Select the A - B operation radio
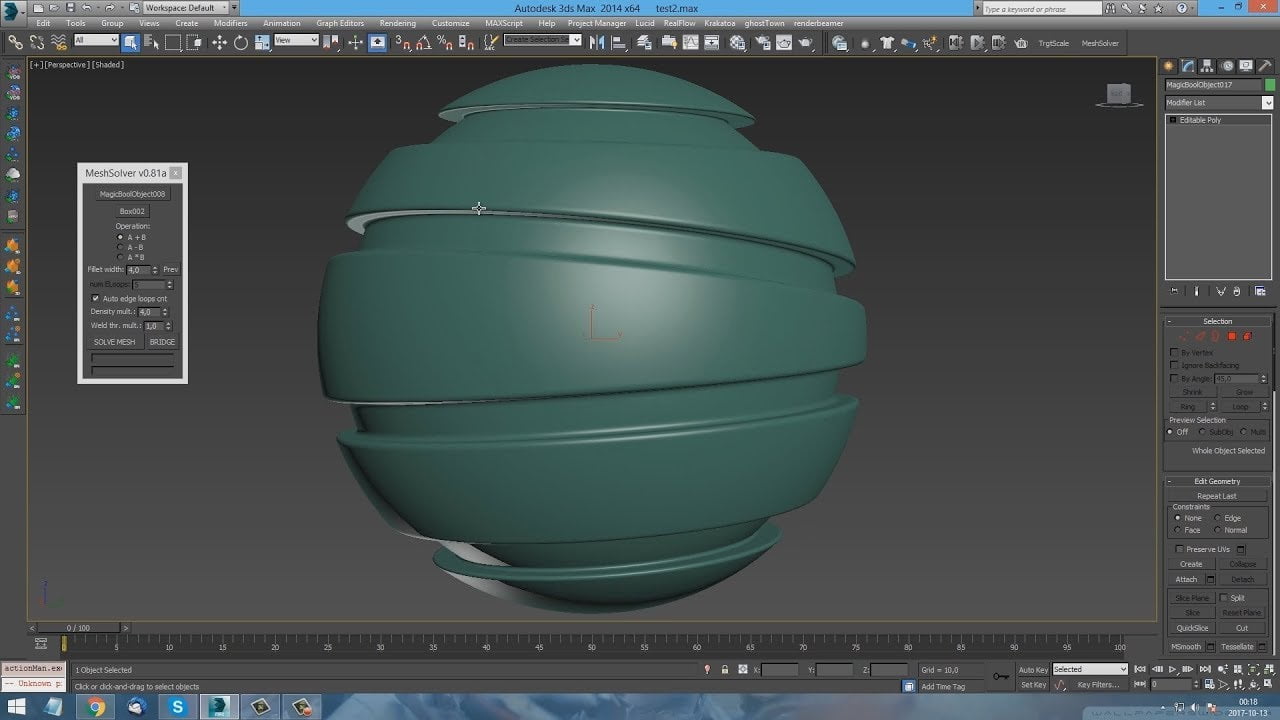The width and height of the screenshot is (1280, 720). (x=121, y=247)
